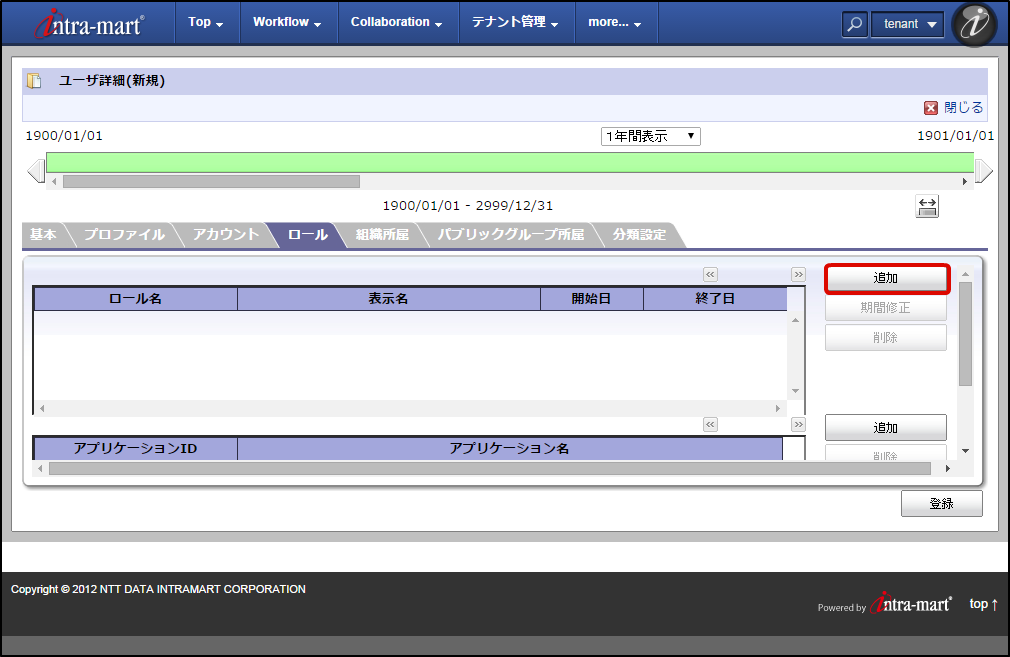Click the upper role table '>>' icon
Image resolution: width=1010 pixels, height=657 pixels.
click(x=798, y=274)
